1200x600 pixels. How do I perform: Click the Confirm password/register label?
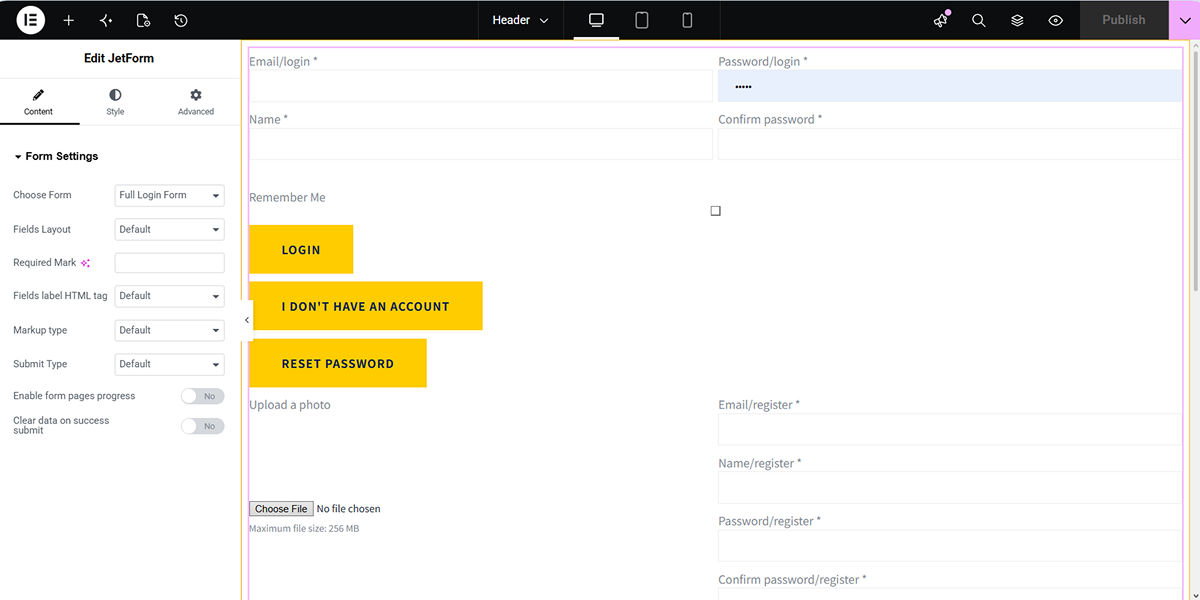coord(792,580)
